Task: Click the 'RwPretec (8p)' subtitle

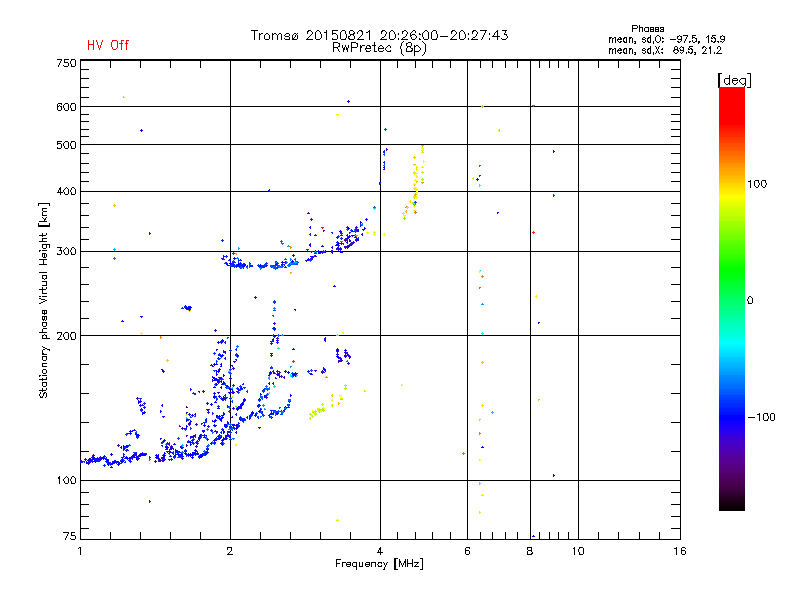Action: pos(379,48)
